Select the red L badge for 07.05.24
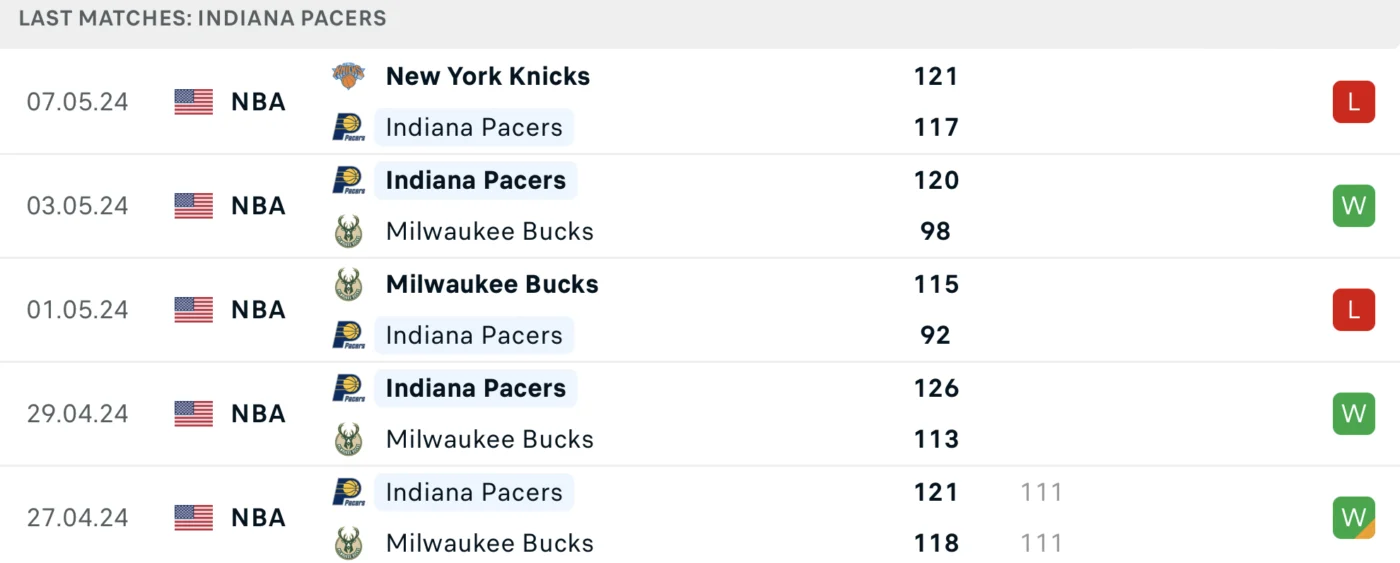The height and width of the screenshot is (563, 1400). coord(1354,102)
